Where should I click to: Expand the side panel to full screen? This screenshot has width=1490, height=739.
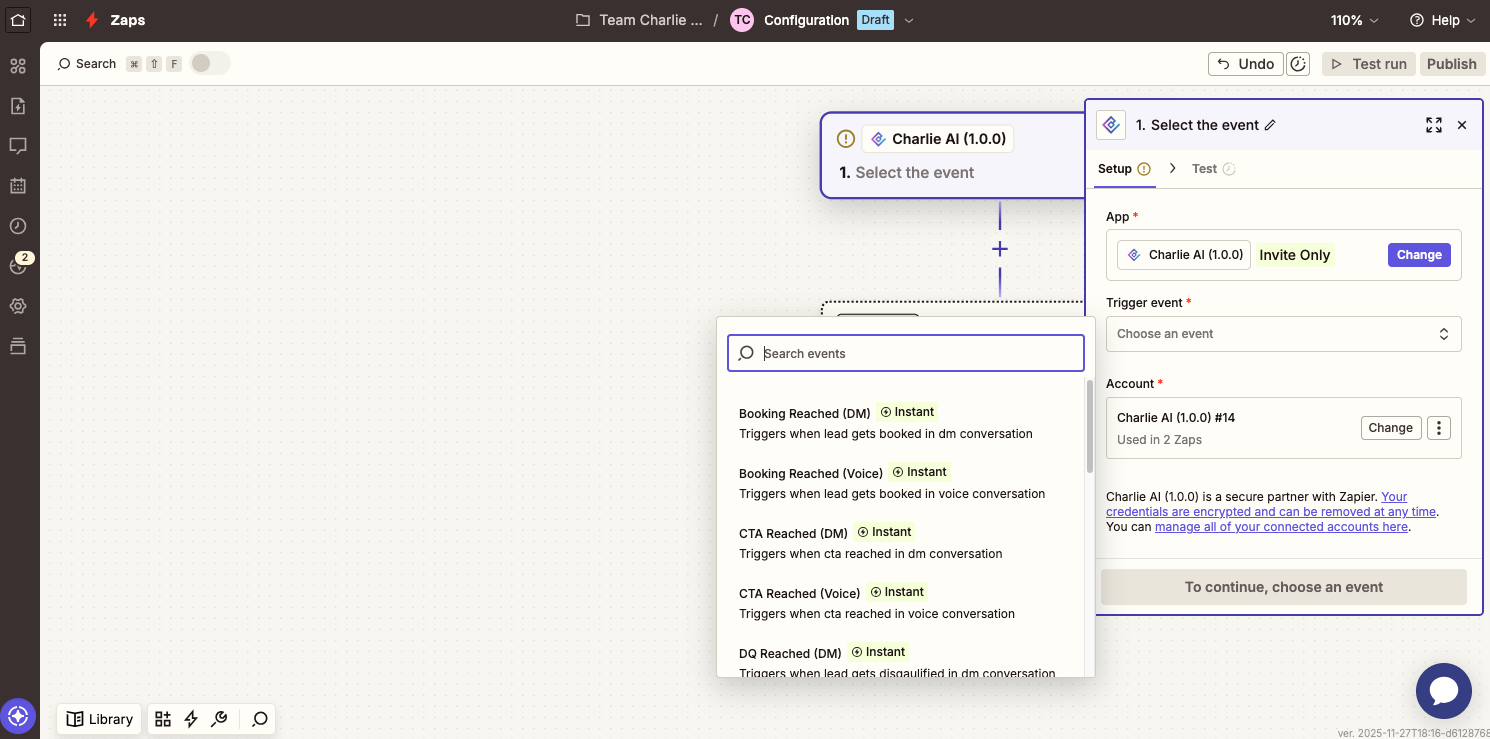[x=1434, y=125]
